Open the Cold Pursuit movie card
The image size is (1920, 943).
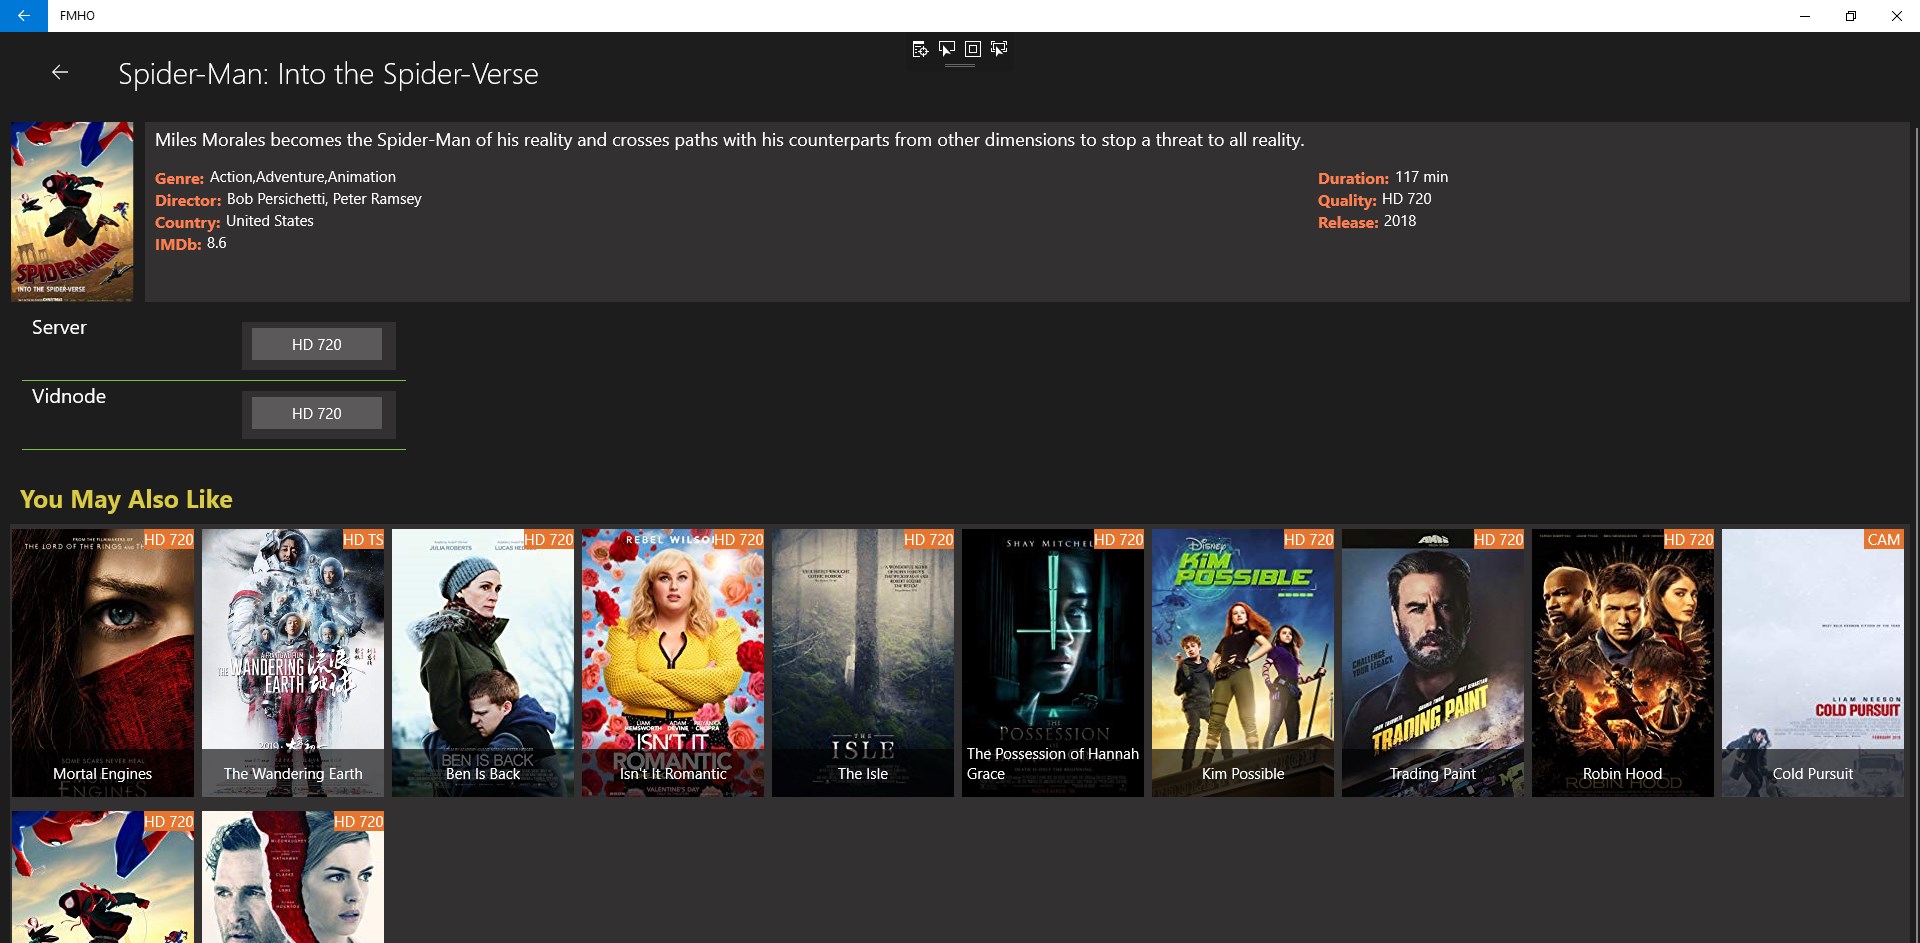click(x=1813, y=663)
